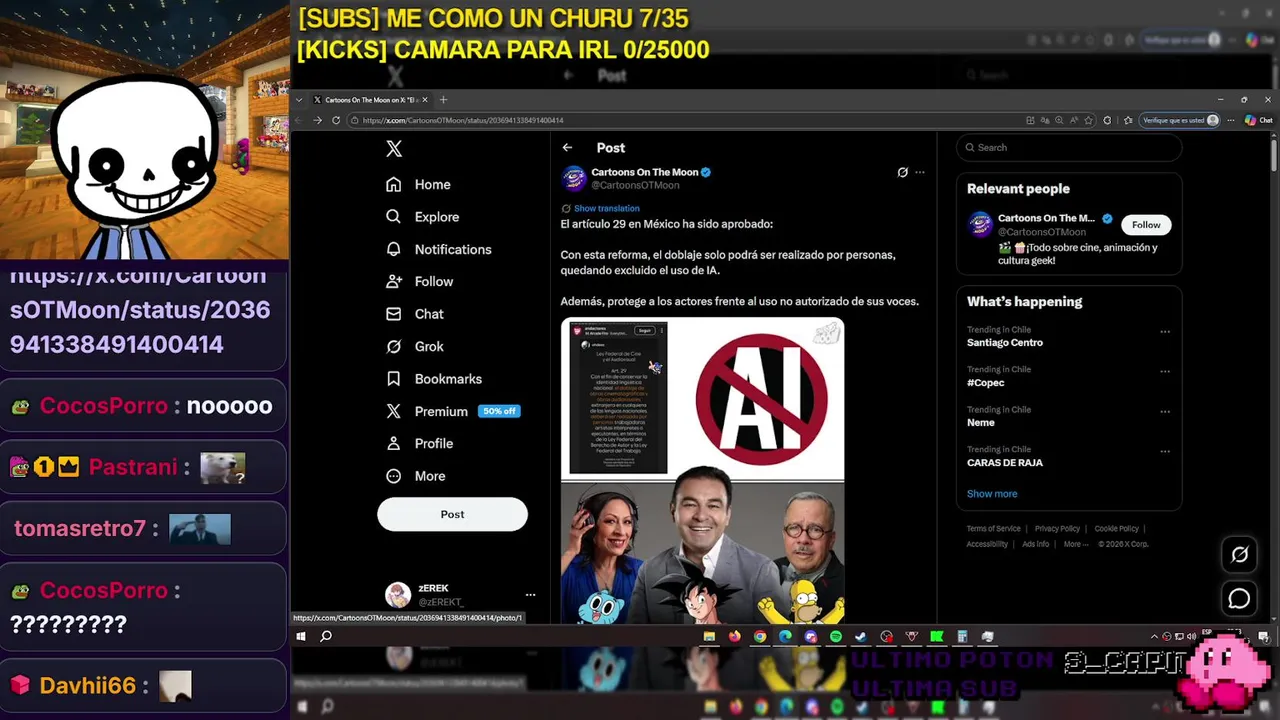Open Firefox from the taskbar
This screenshot has width=1280, height=720.
[x=735, y=636]
